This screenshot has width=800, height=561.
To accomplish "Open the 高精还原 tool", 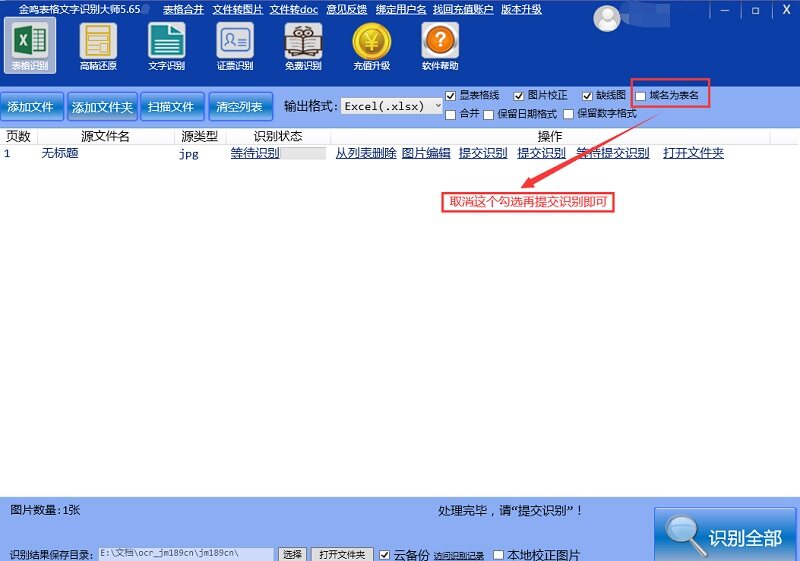I will coord(98,46).
